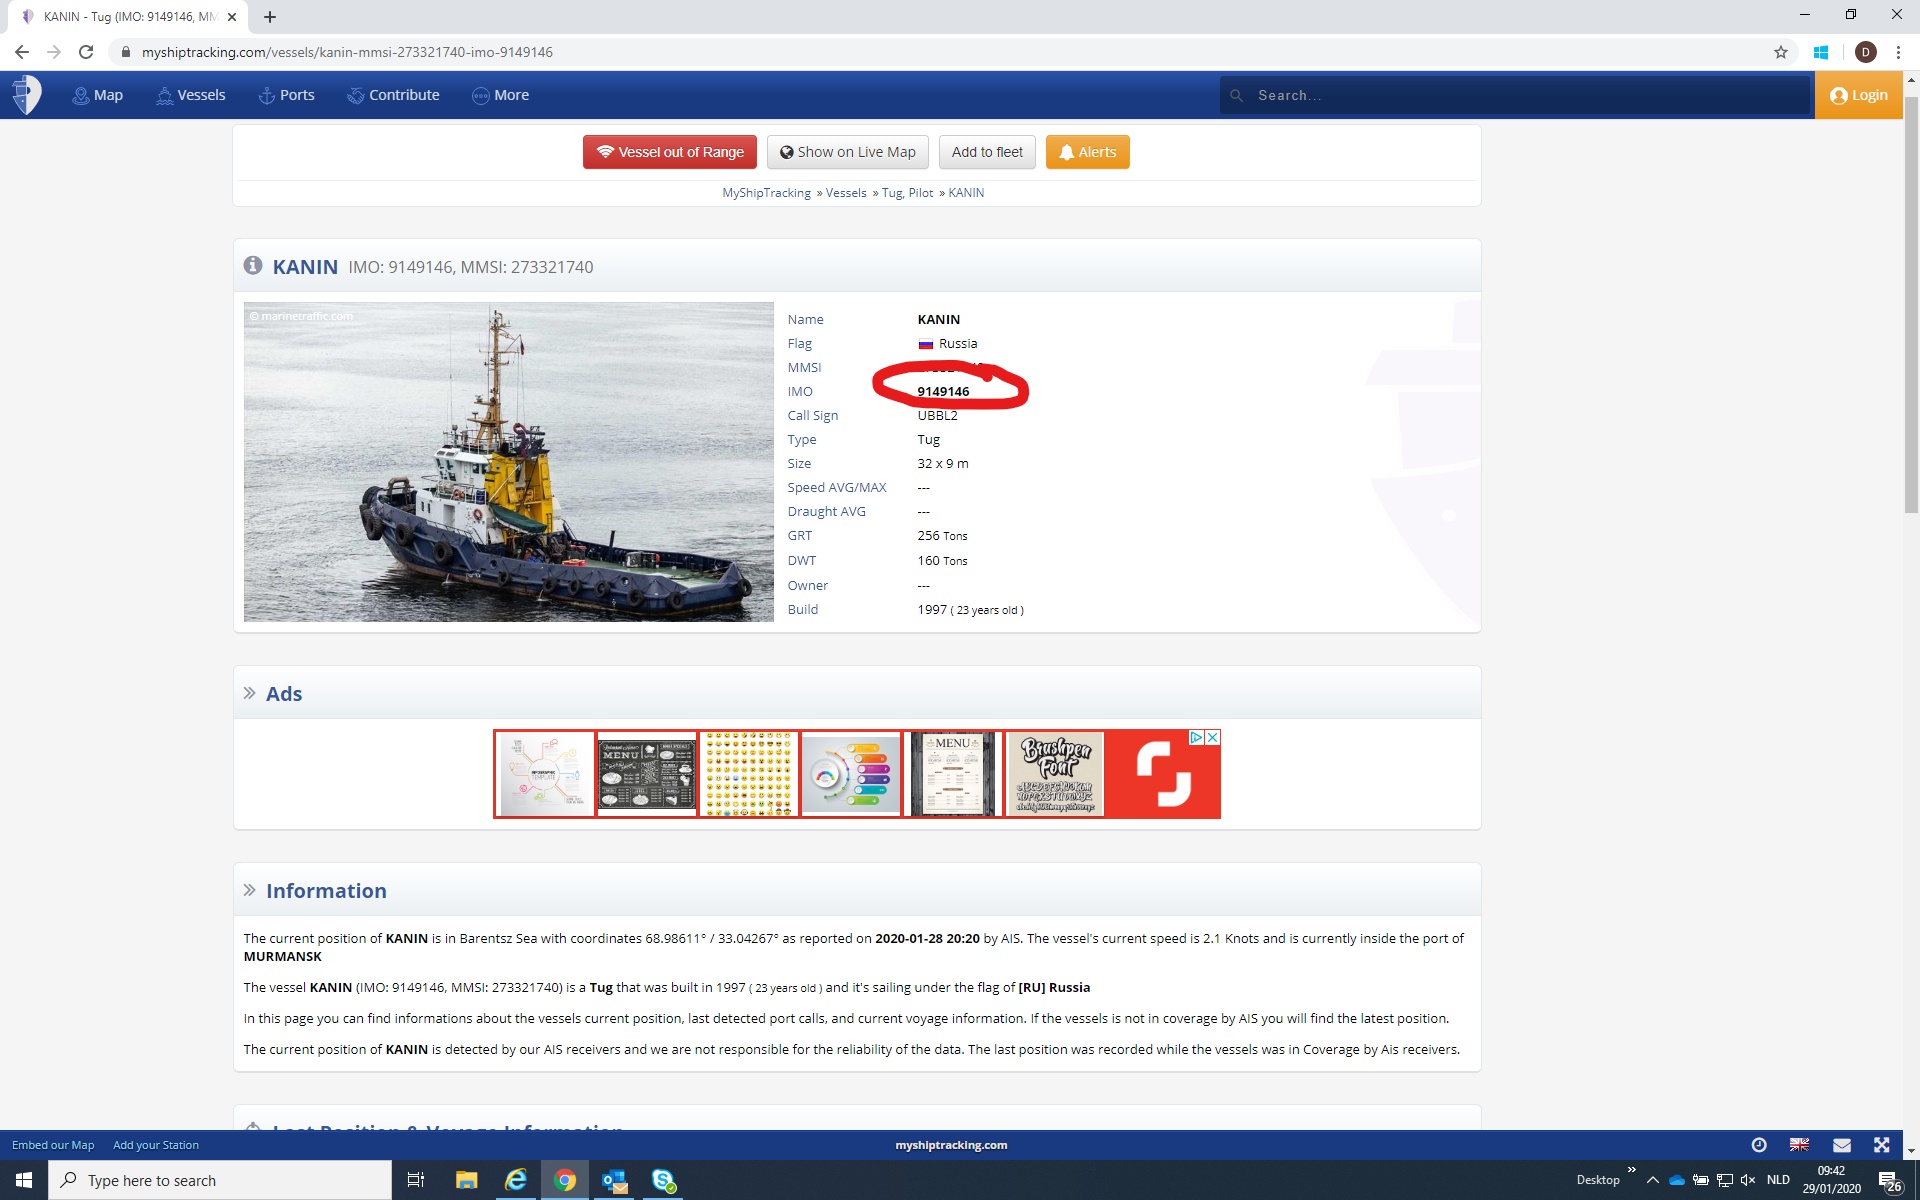This screenshot has width=1920, height=1200.
Task: Open Skype from the Windows taskbar
Action: pos(663,1180)
